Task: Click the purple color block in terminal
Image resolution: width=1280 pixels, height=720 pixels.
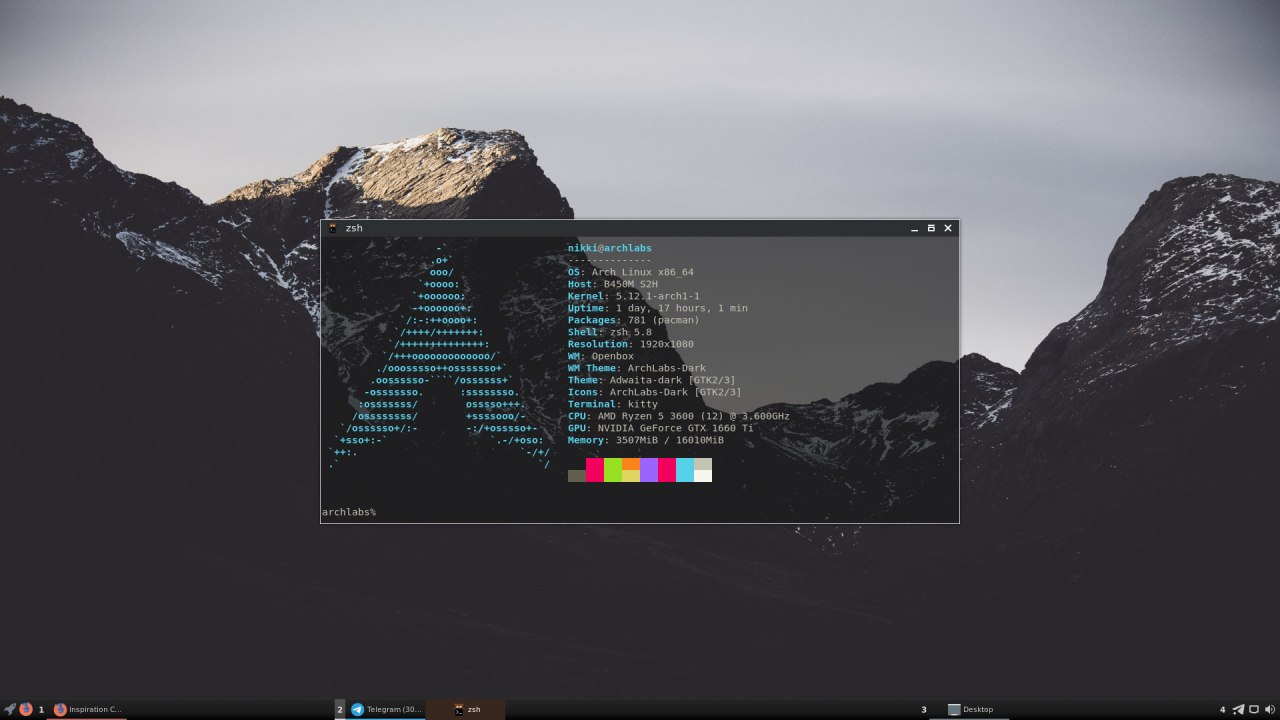Action: [x=649, y=470]
